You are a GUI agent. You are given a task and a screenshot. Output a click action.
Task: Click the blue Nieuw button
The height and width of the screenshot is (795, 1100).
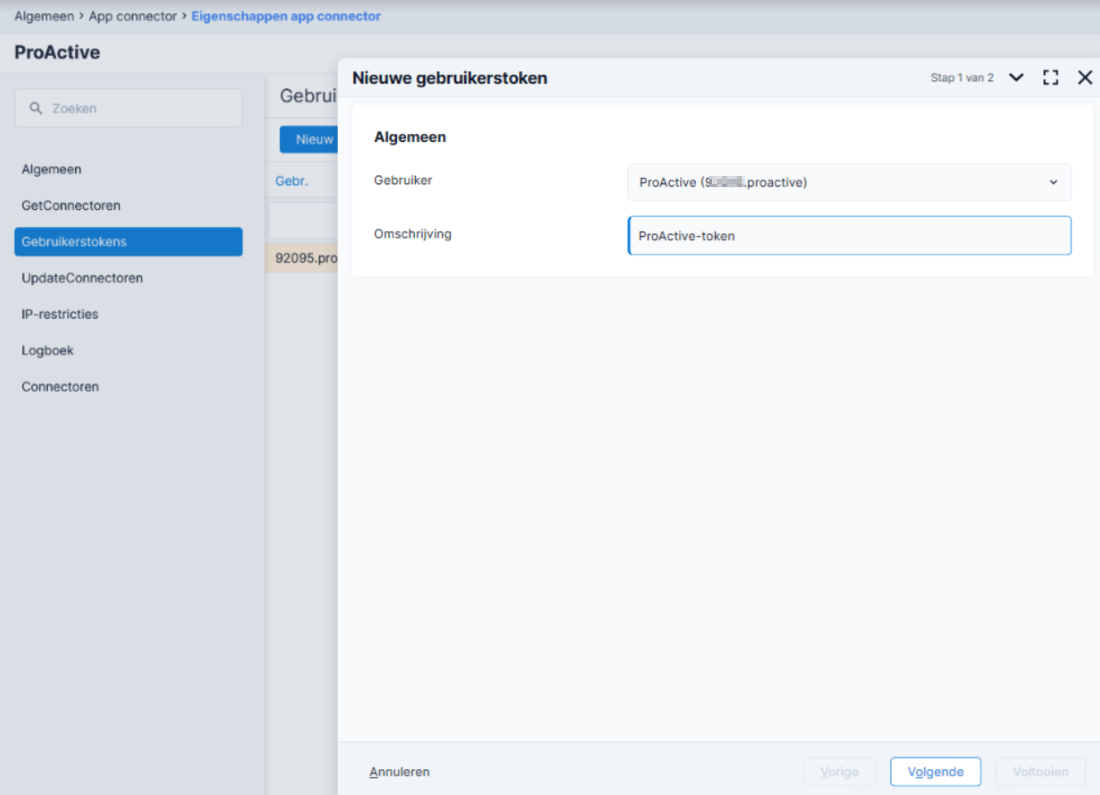309,140
